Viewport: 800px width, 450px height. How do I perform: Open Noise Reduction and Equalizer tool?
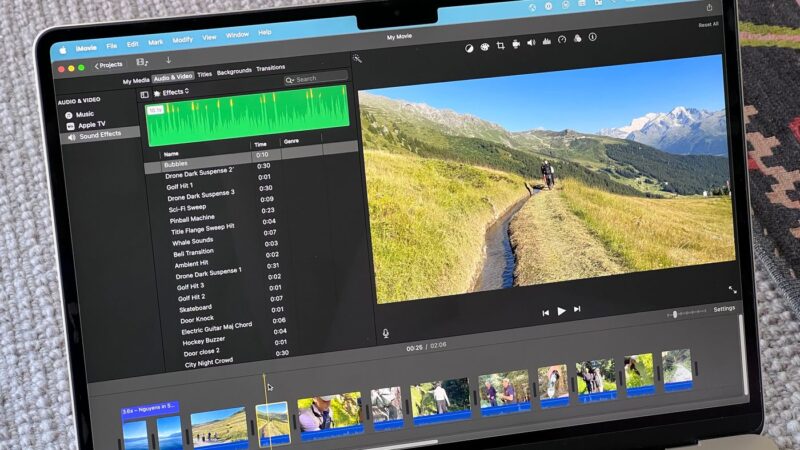pos(546,41)
